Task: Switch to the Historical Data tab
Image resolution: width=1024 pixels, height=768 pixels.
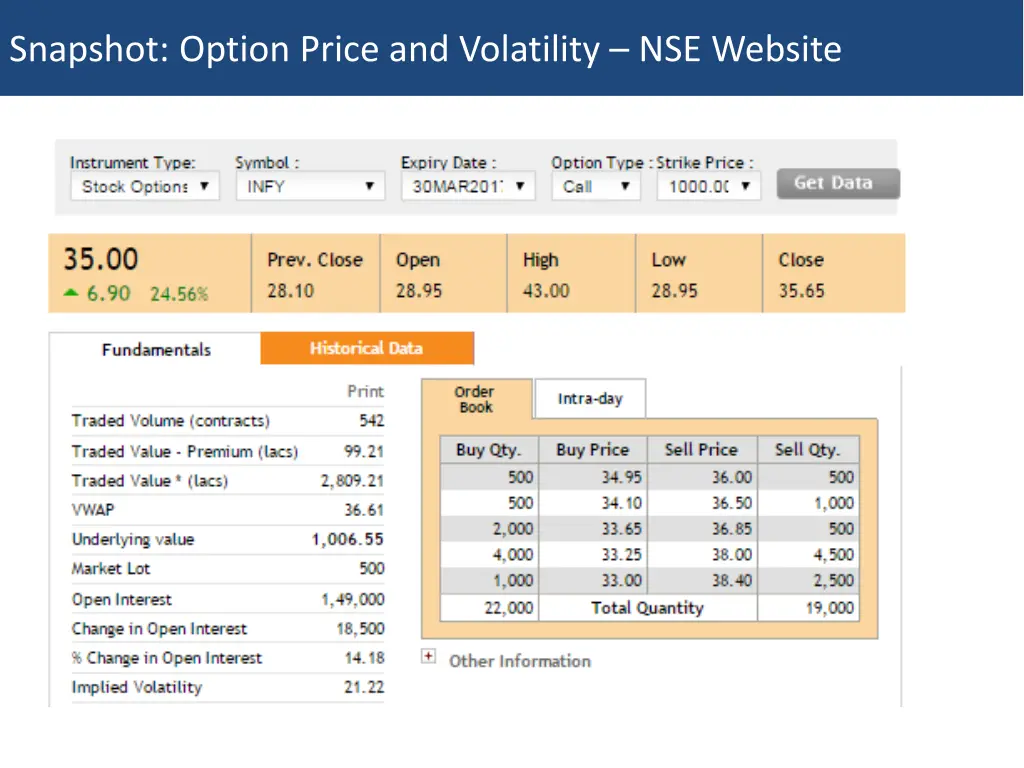Action: click(366, 349)
